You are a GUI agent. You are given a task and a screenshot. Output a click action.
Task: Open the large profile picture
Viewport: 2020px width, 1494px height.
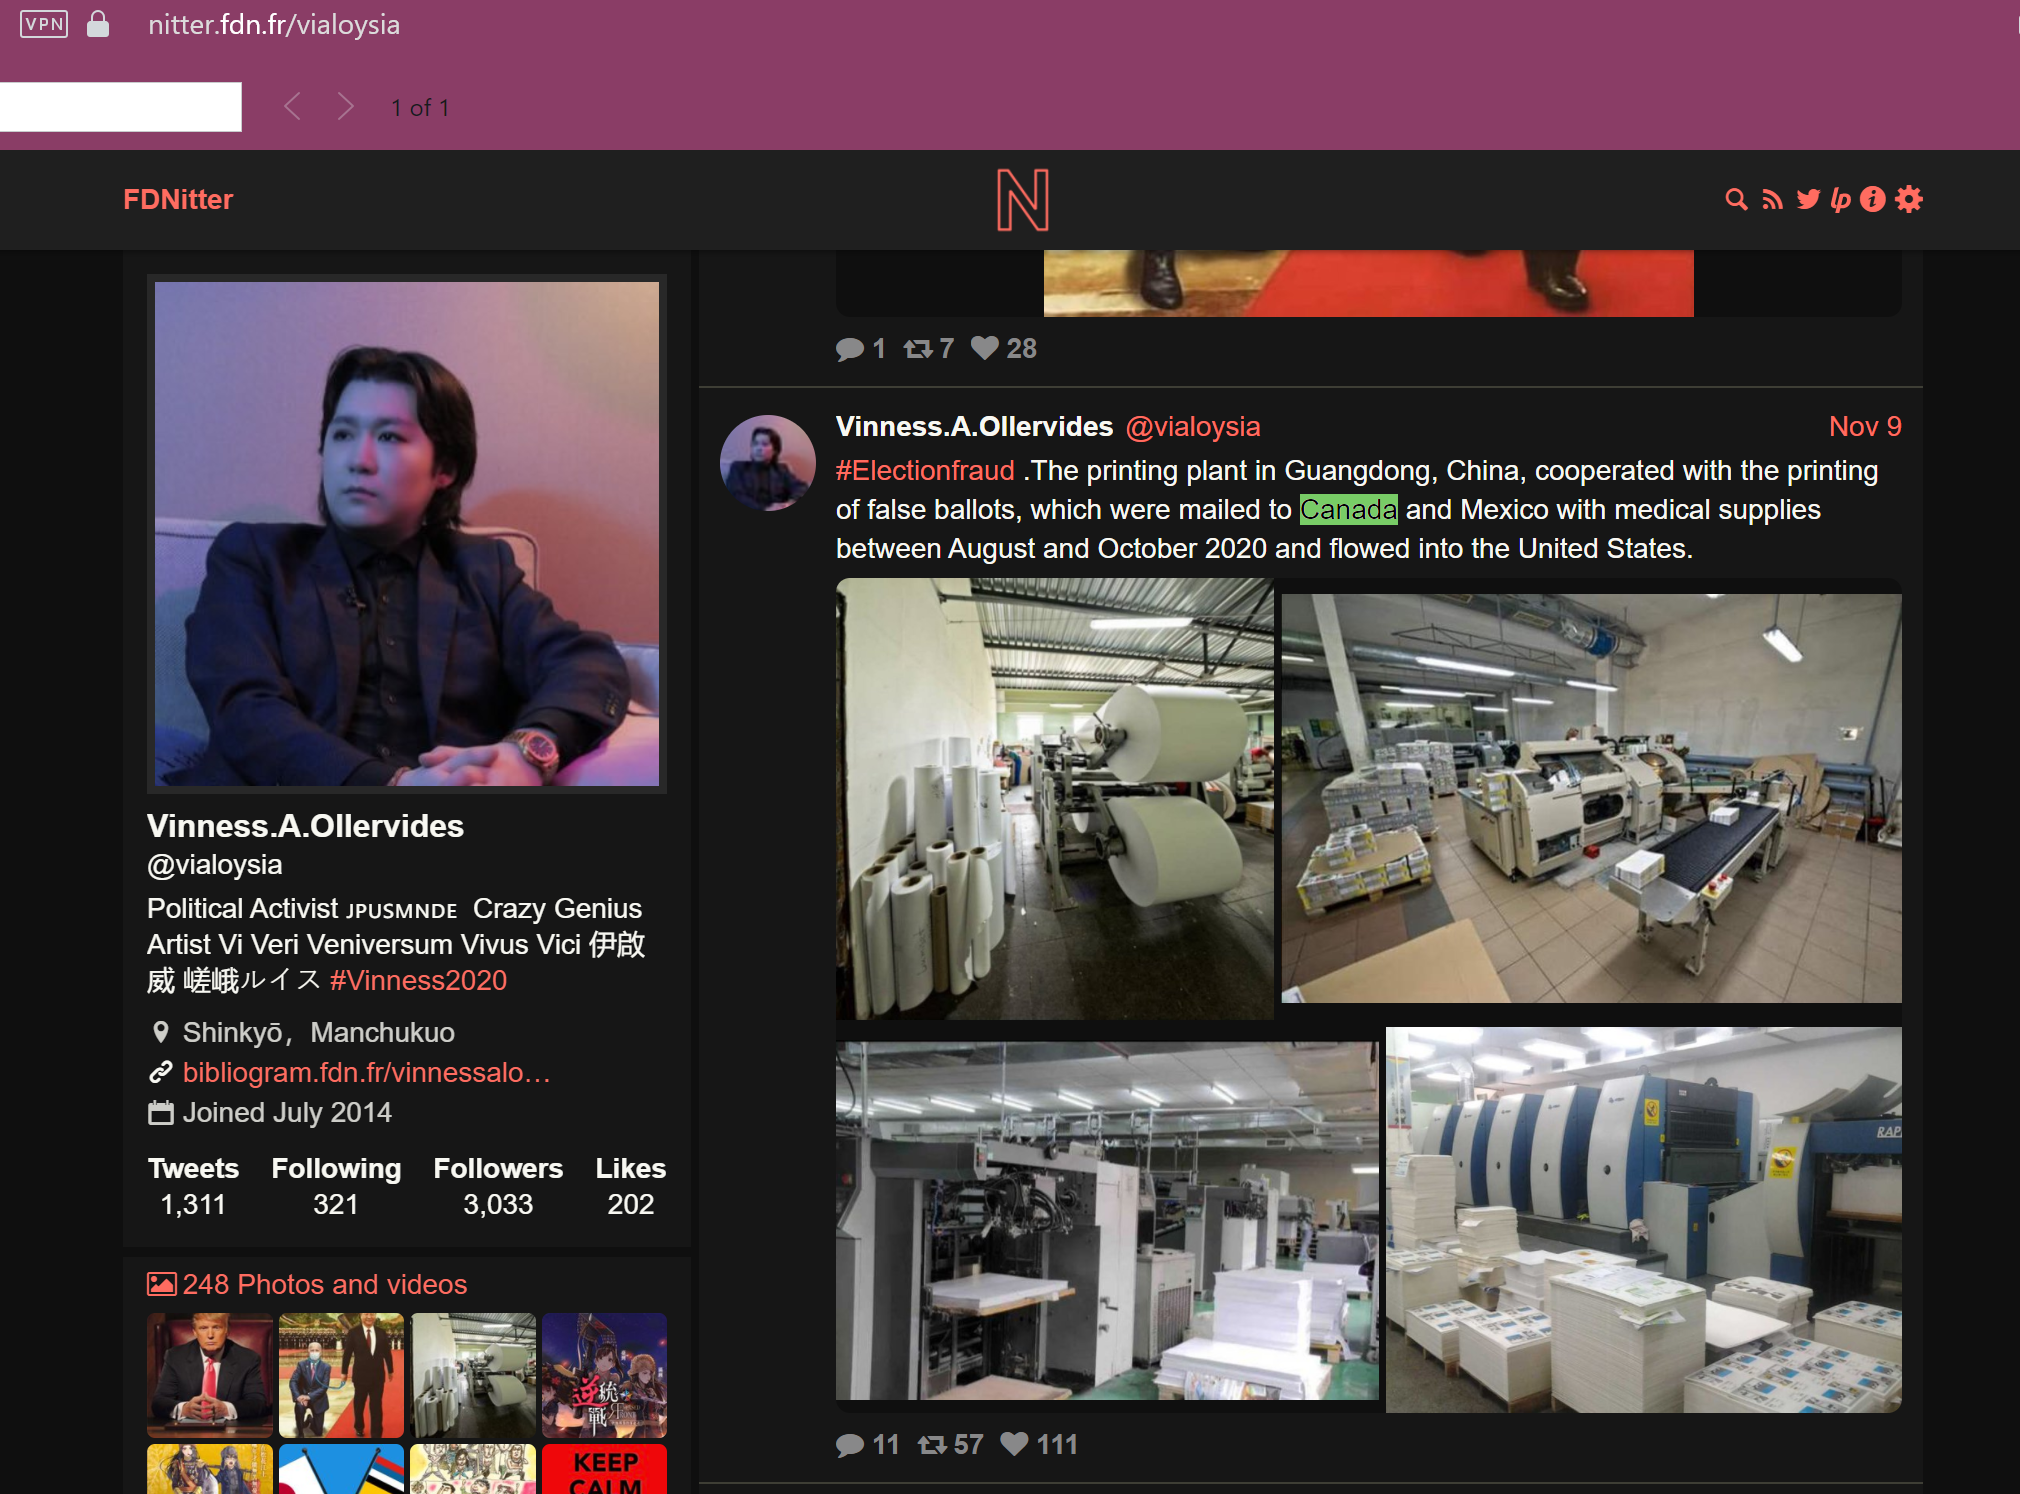(407, 534)
